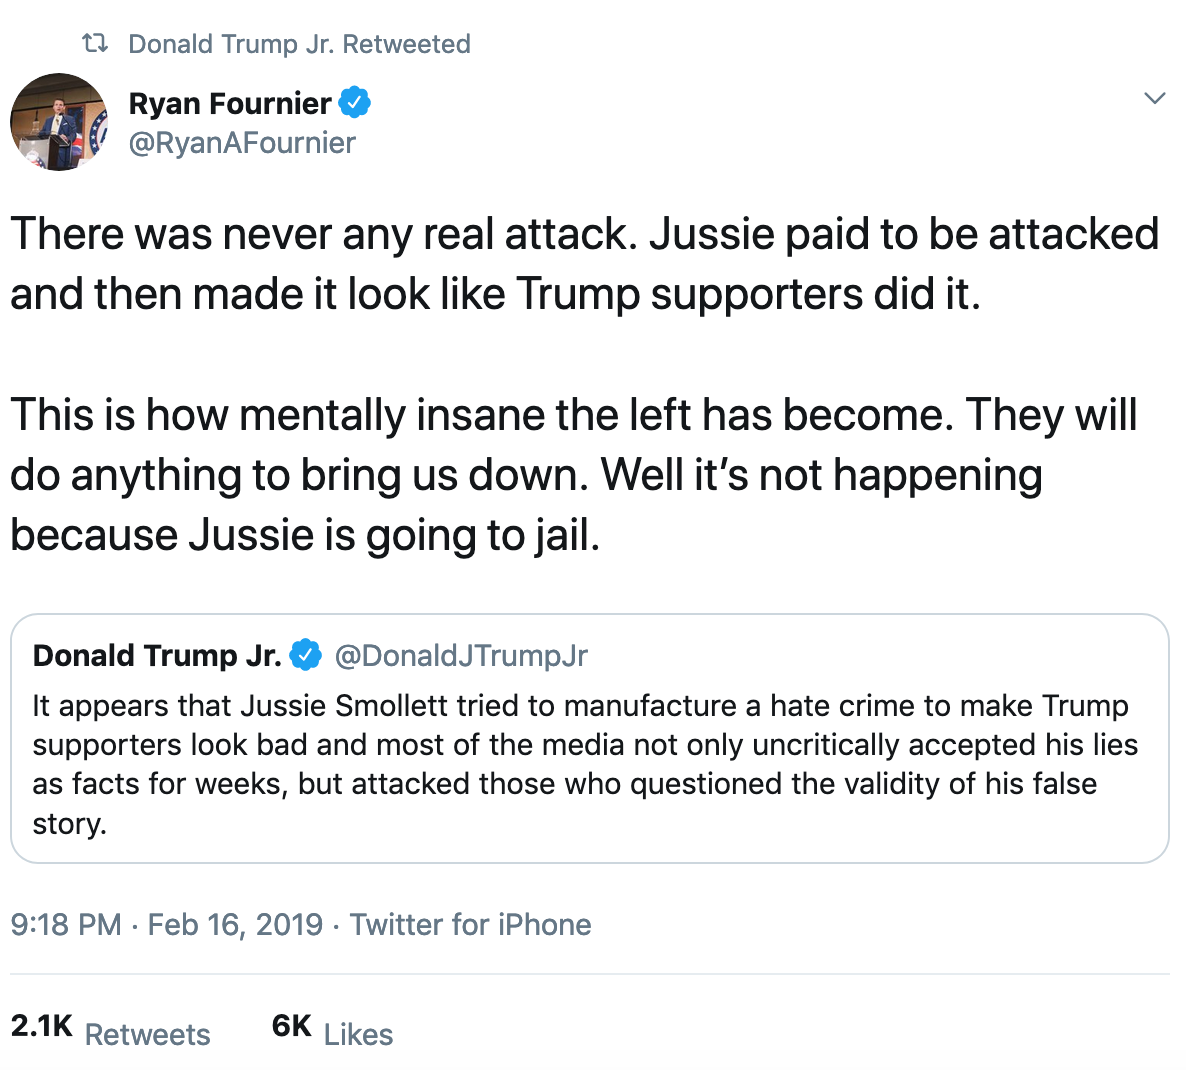Click the verified badge in the quoted tweet

tap(306, 655)
